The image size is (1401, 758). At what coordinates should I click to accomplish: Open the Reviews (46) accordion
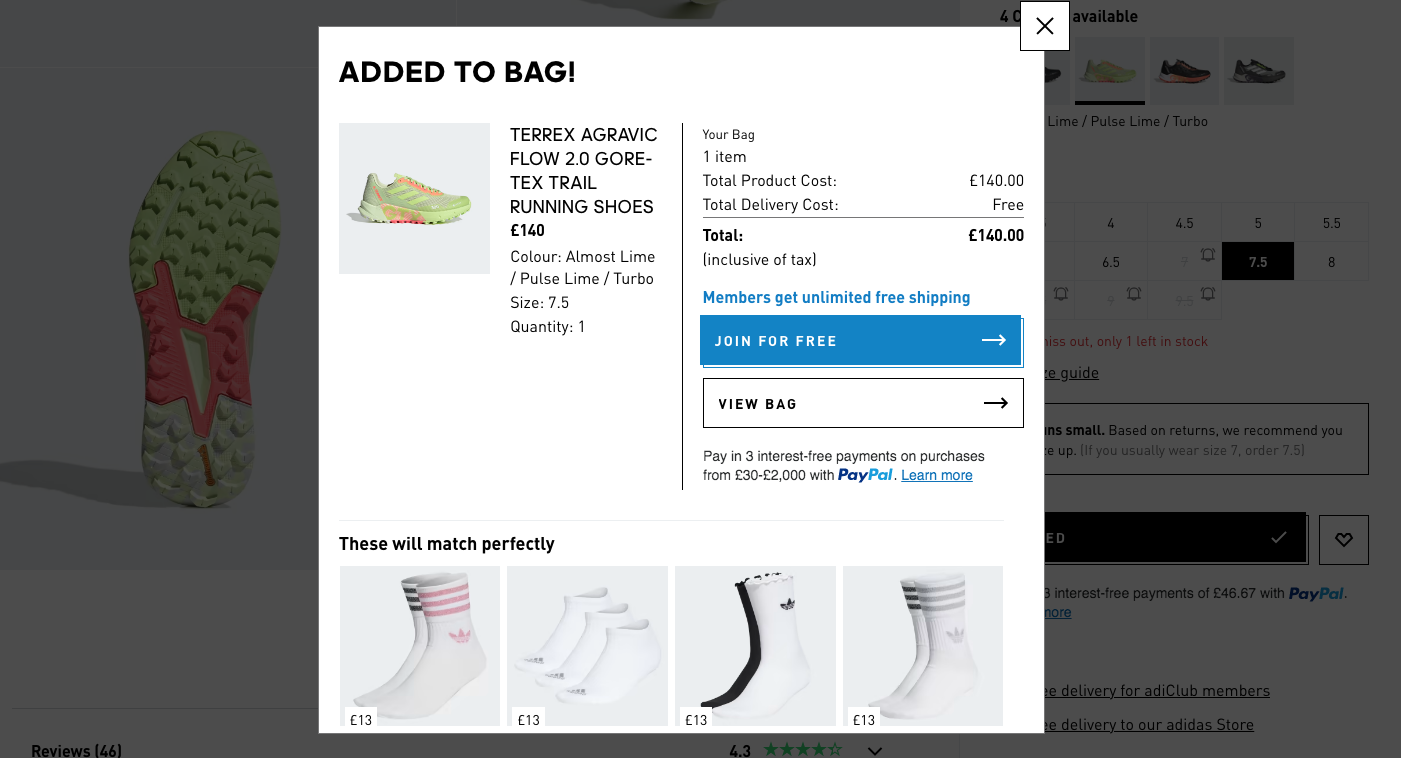tap(76, 750)
